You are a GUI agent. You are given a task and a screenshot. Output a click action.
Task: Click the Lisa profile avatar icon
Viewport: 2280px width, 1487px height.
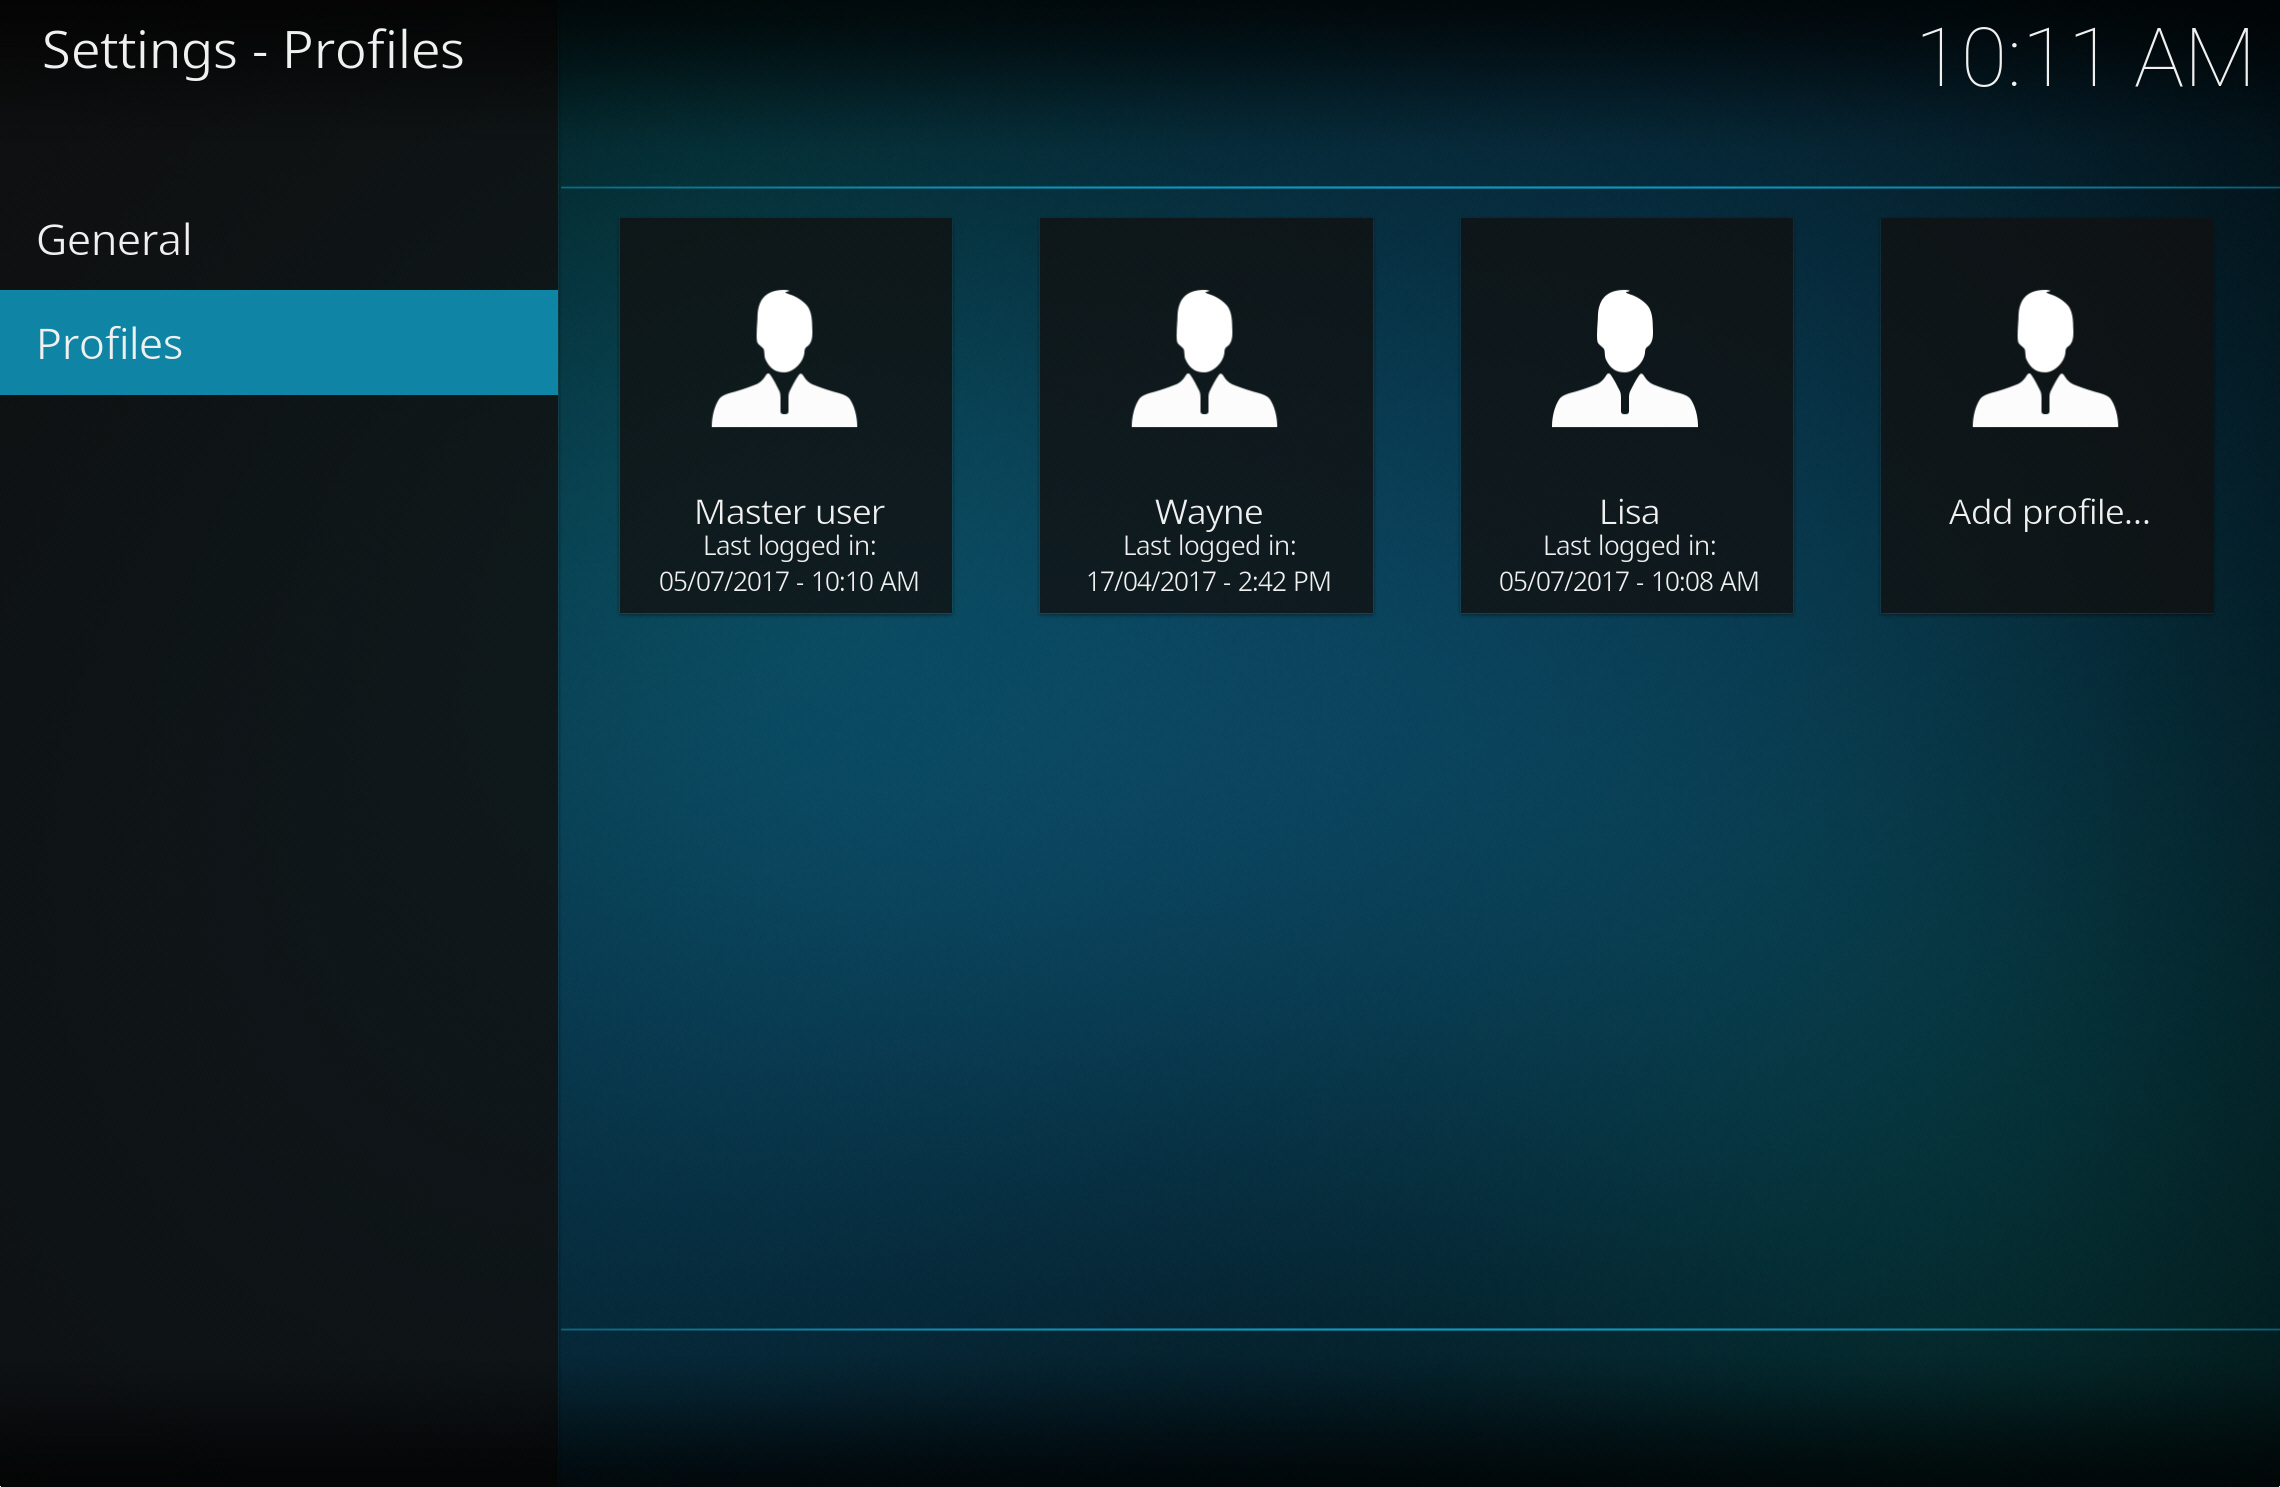click(x=1625, y=359)
